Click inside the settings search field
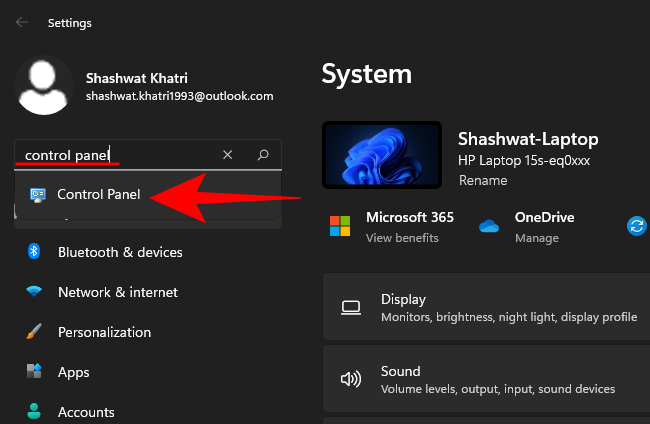 point(110,155)
